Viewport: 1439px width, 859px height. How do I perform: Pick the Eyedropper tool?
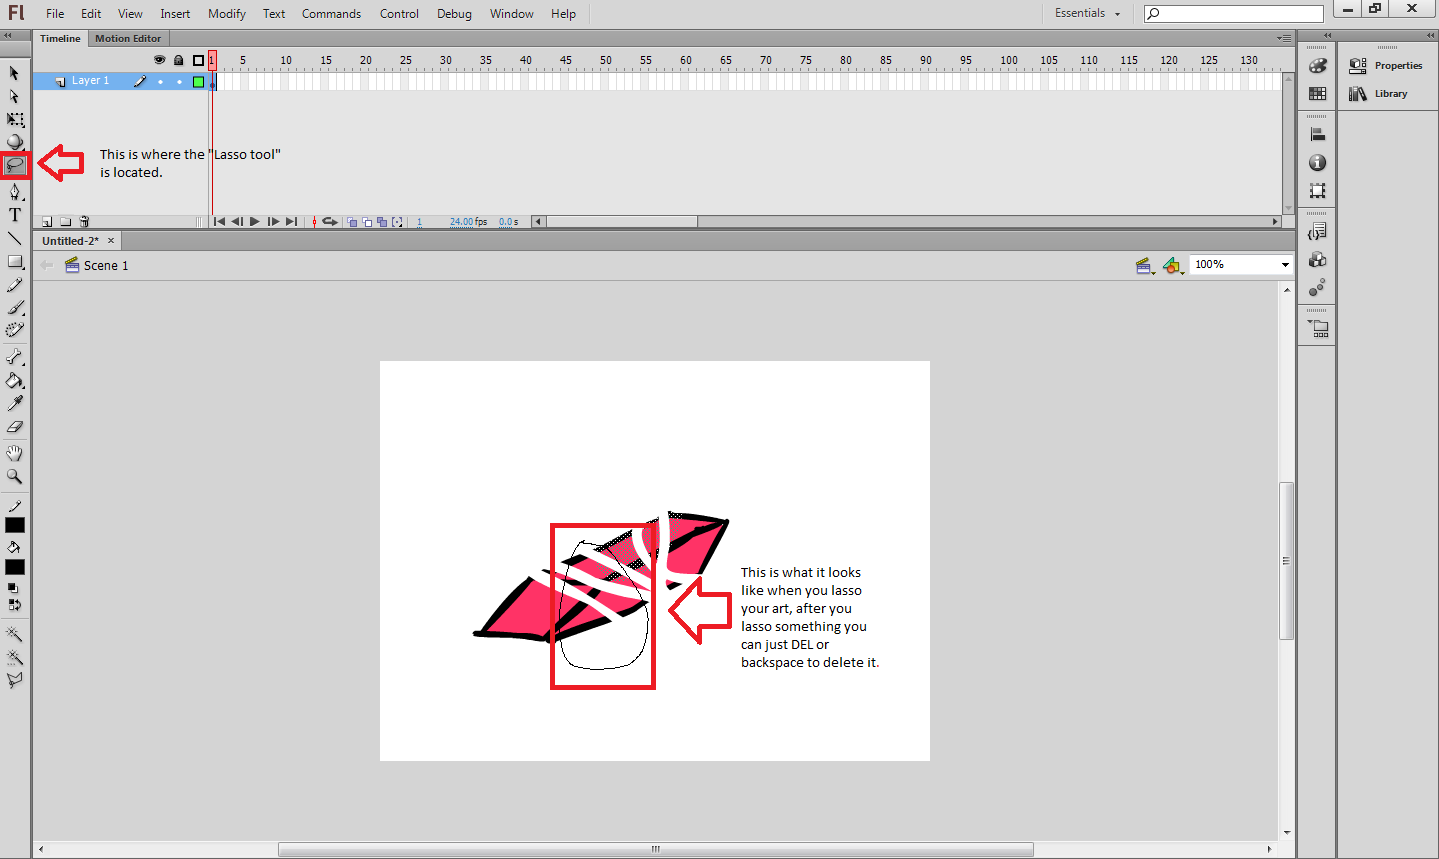tap(15, 404)
